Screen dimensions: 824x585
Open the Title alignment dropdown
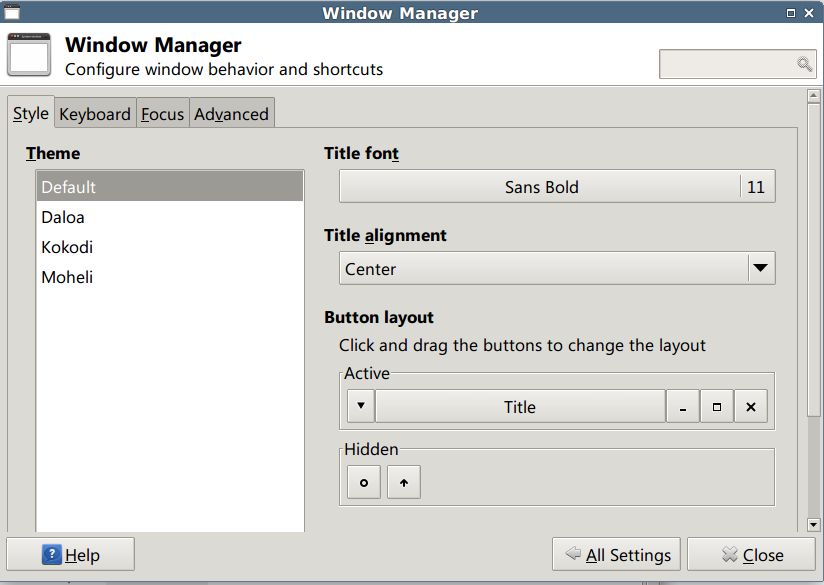557,269
